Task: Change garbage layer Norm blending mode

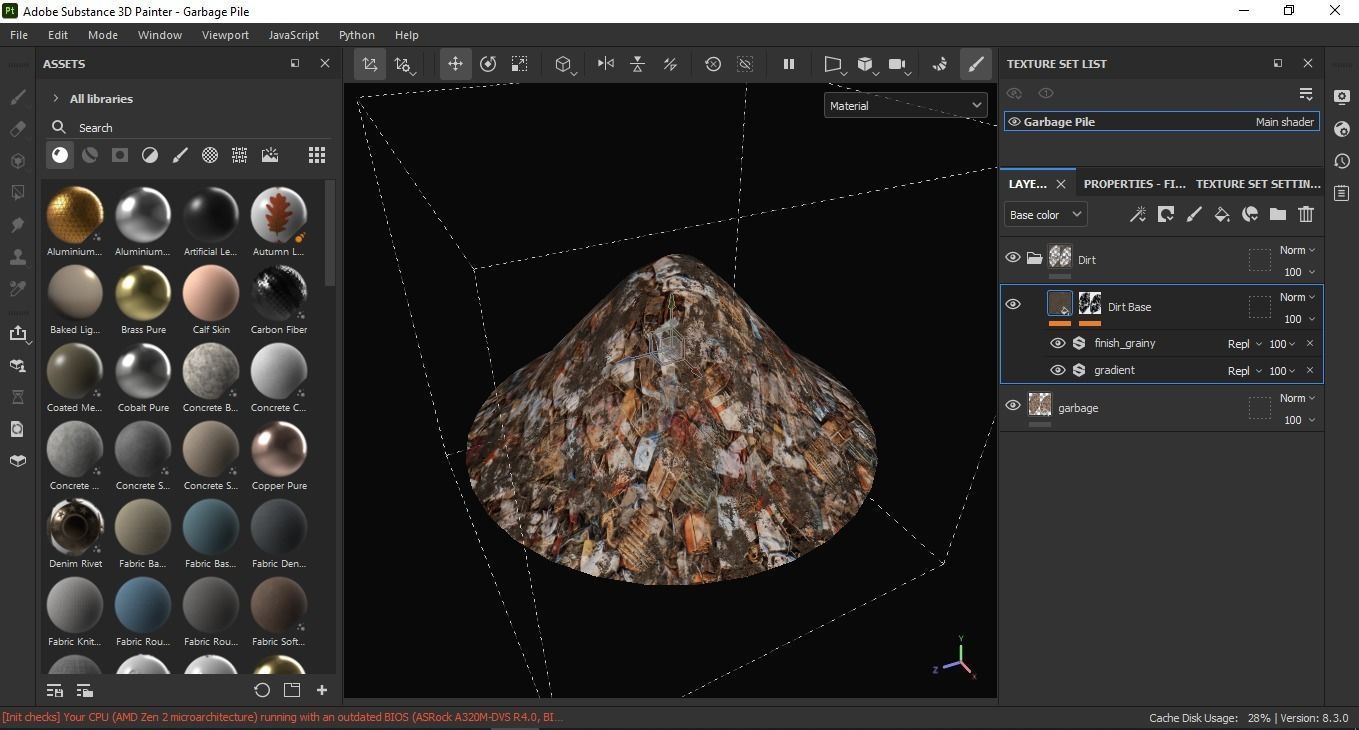Action: (x=1298, y=398)
